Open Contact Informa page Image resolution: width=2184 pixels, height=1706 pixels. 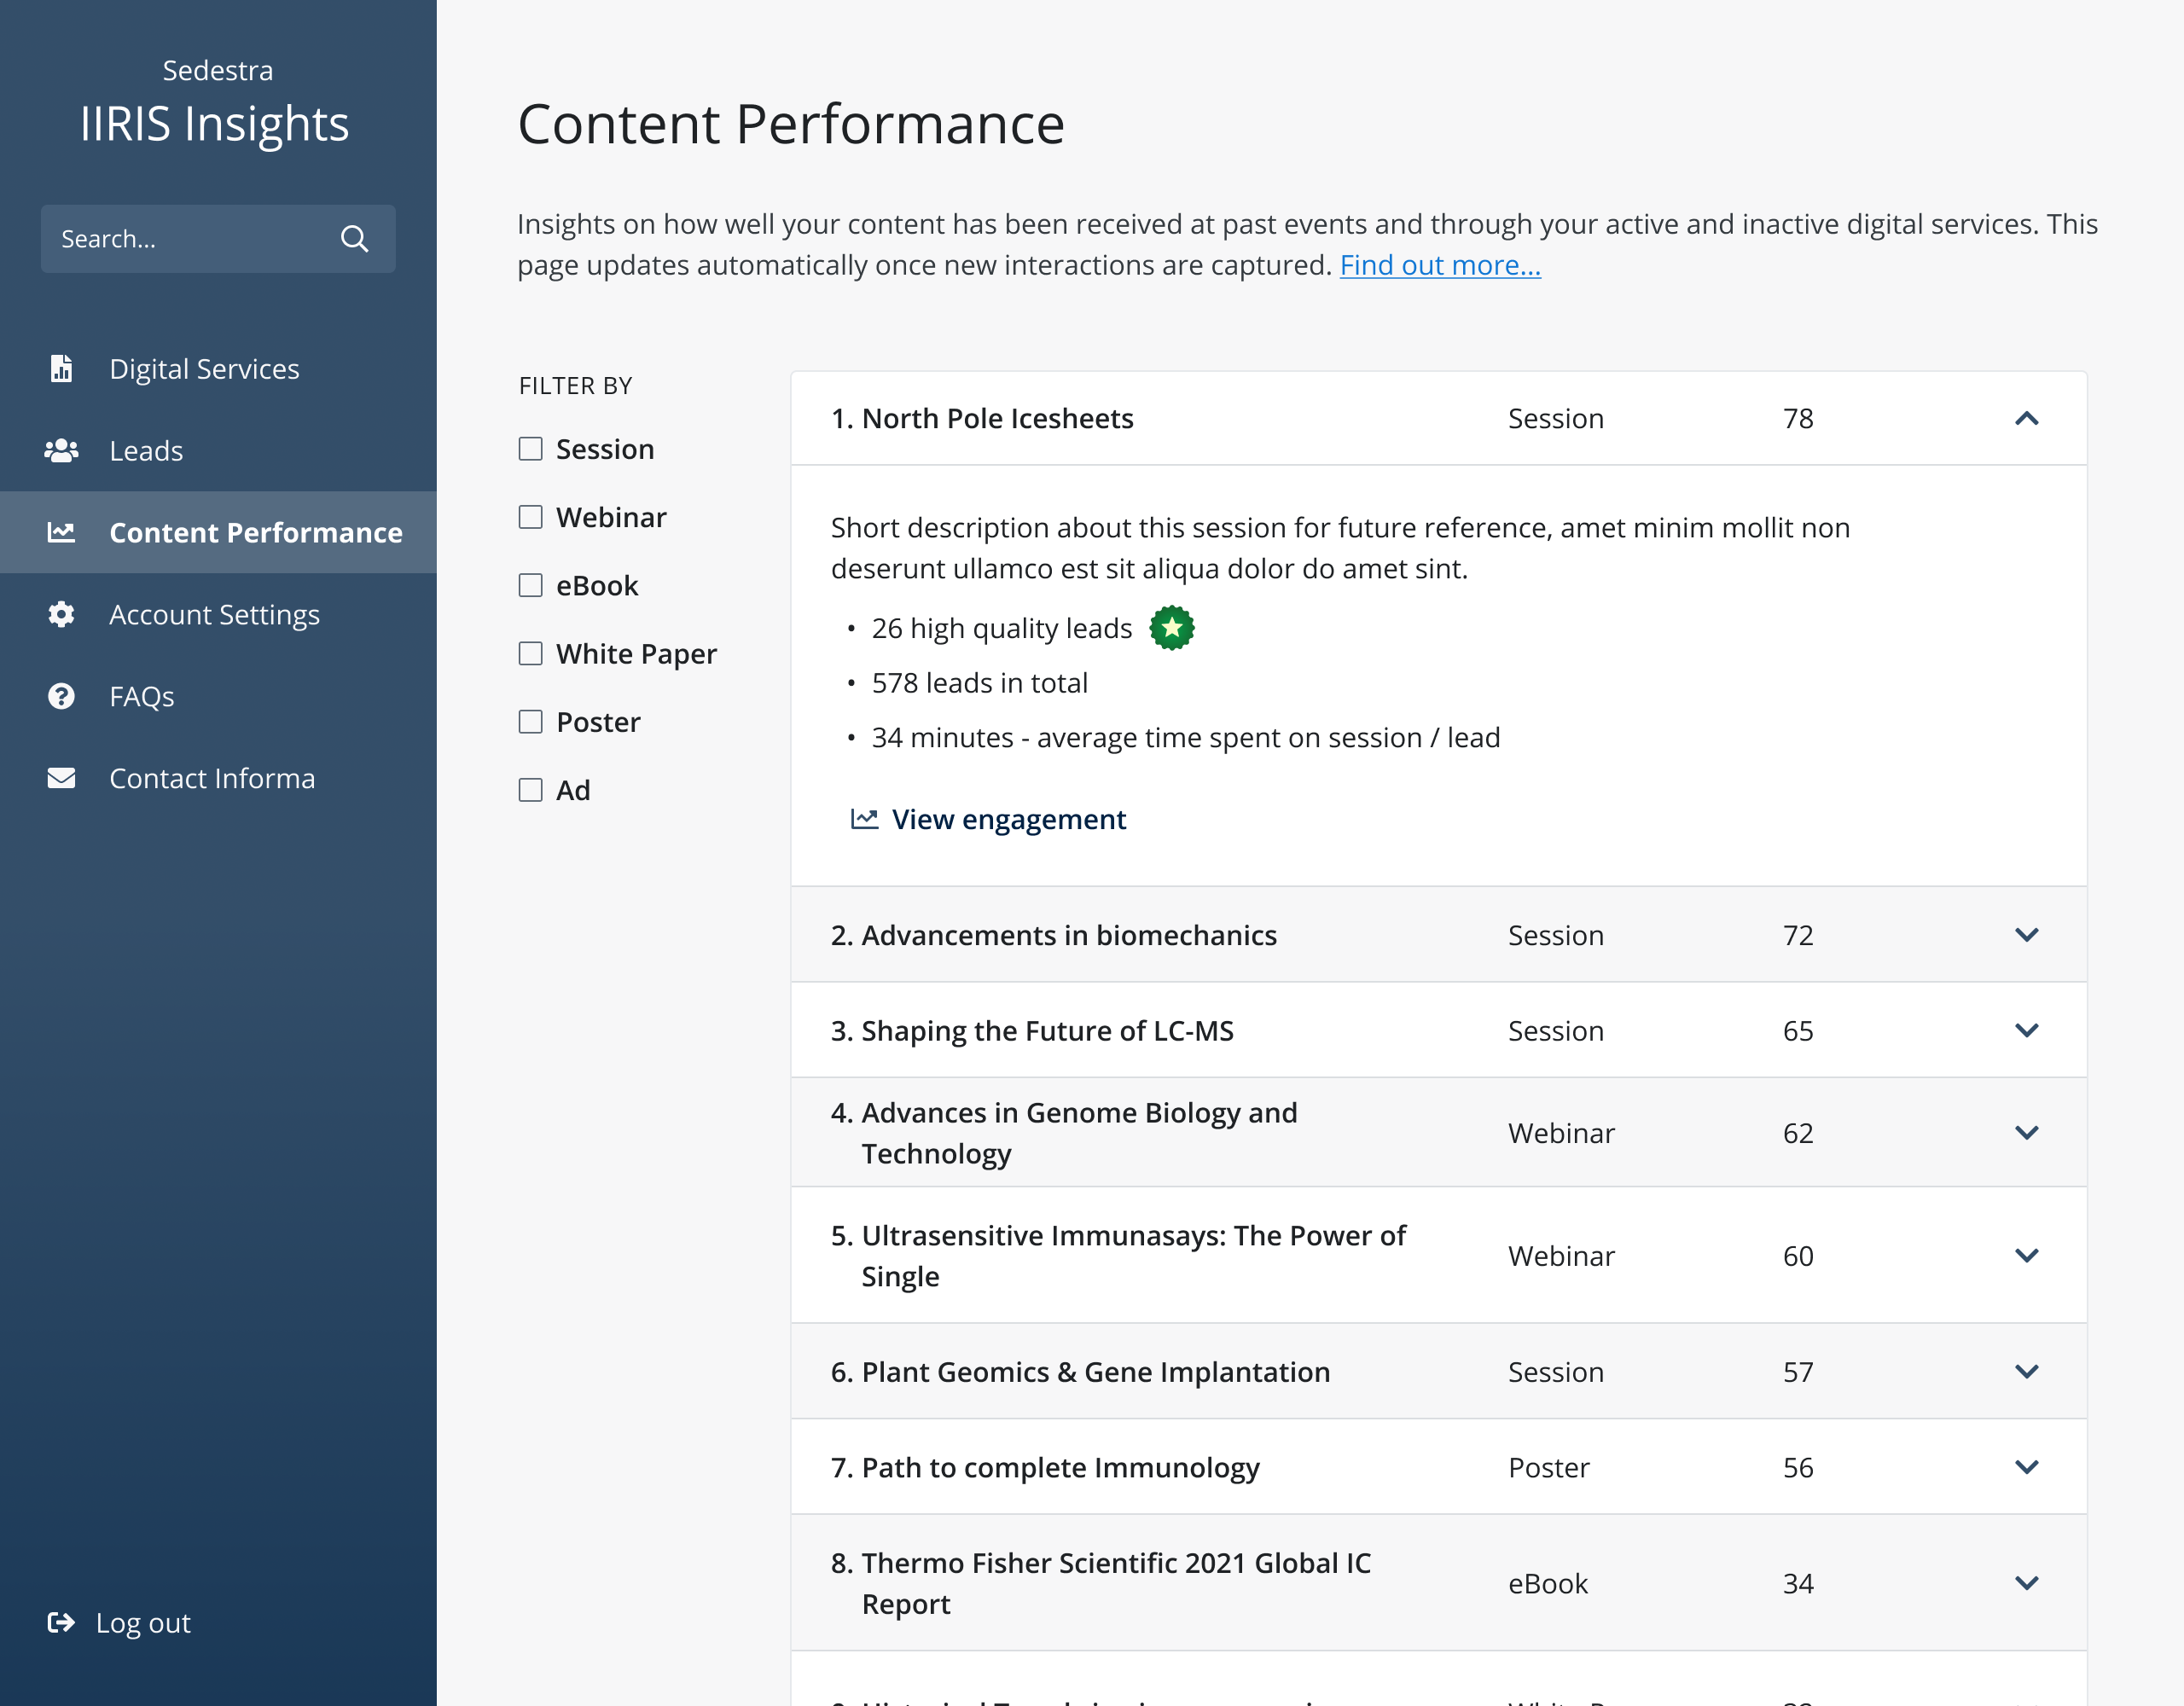(x=218, y=778)
